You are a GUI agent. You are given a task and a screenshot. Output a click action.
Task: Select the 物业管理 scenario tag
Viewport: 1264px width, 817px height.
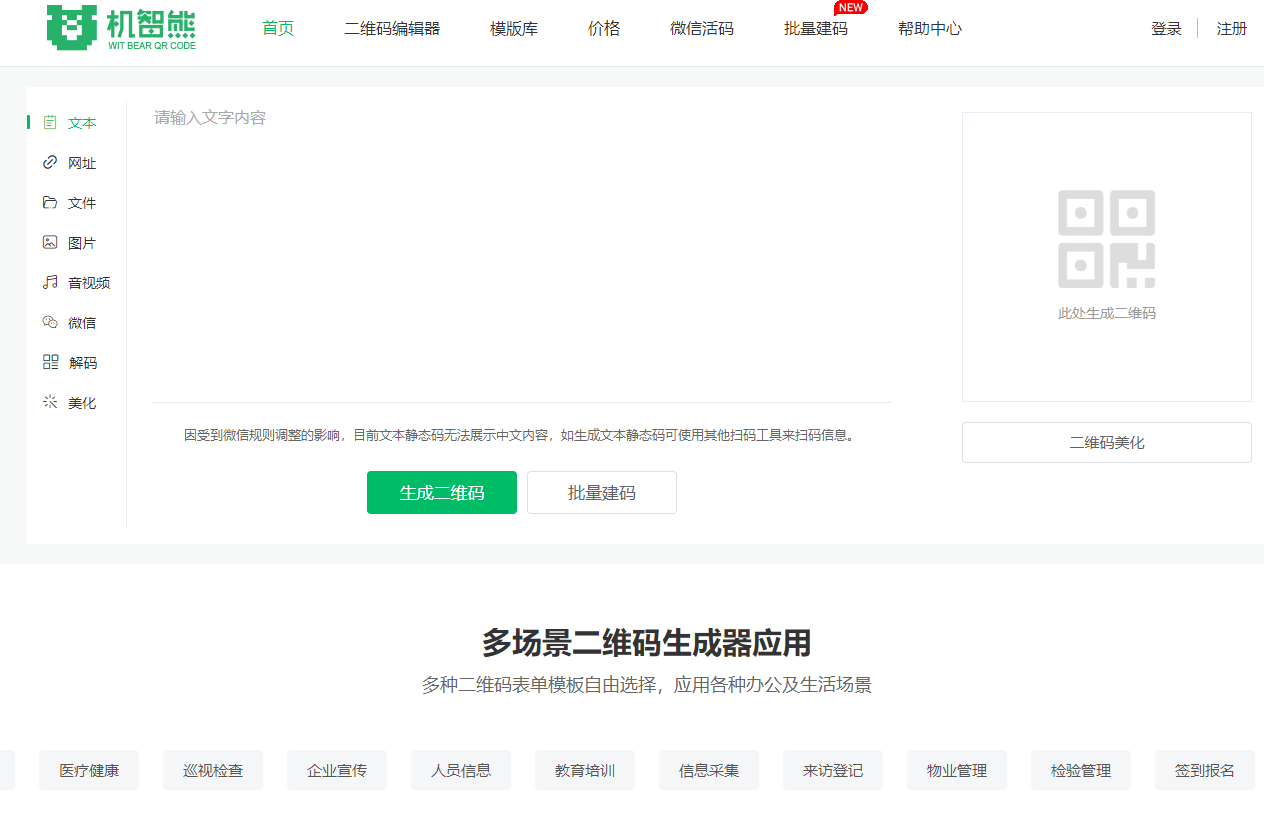click(957, 770)
